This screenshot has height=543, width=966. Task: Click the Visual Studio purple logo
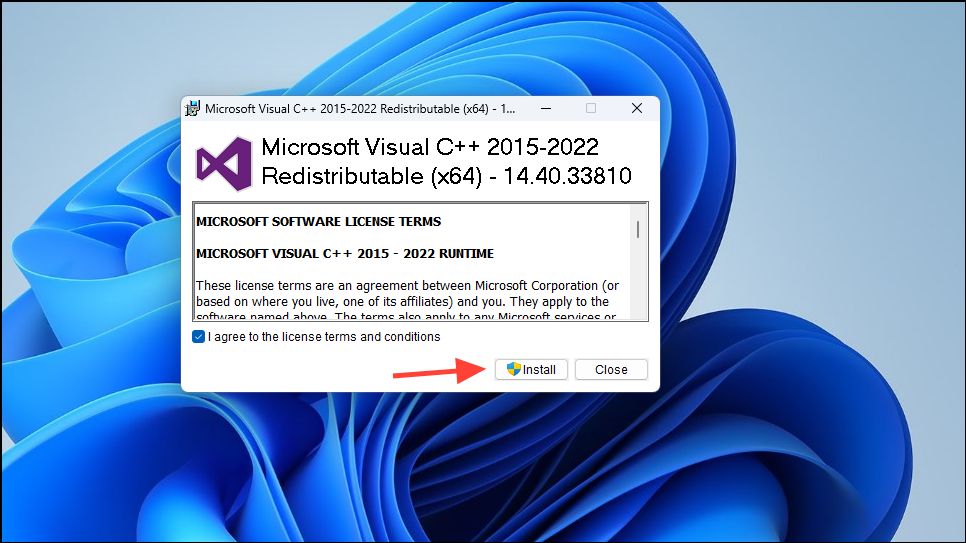pyautogui.click(x=224, y=164)
